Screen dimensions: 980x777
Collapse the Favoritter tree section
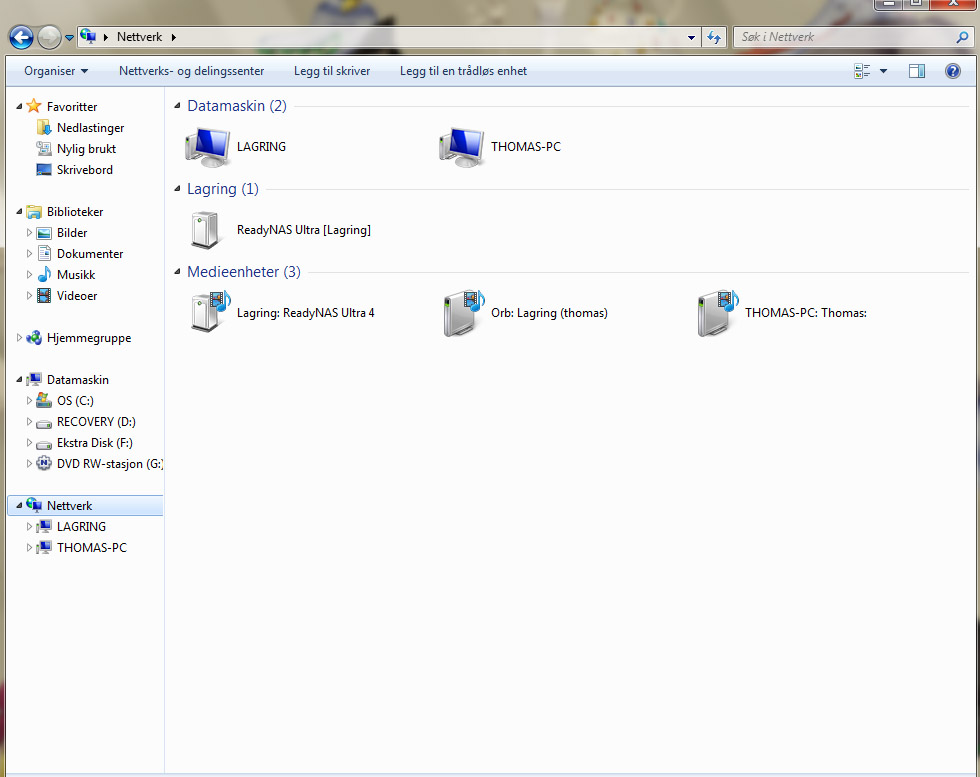click(x=19, y=107)
